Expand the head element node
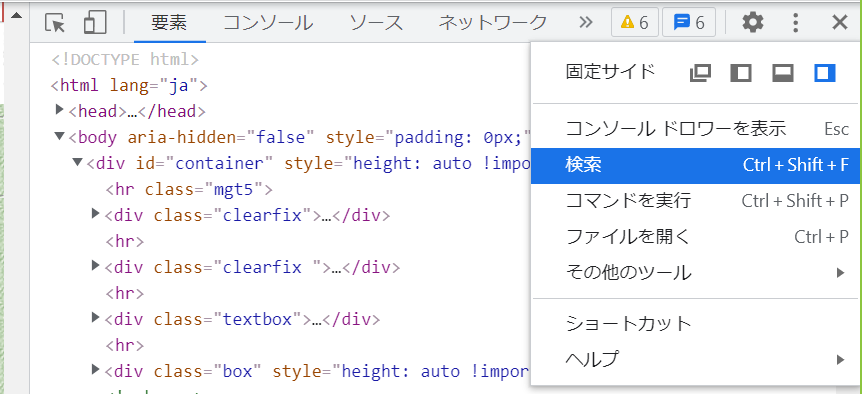The width and height of the screenshot is (862, 394). click(60, 110)
